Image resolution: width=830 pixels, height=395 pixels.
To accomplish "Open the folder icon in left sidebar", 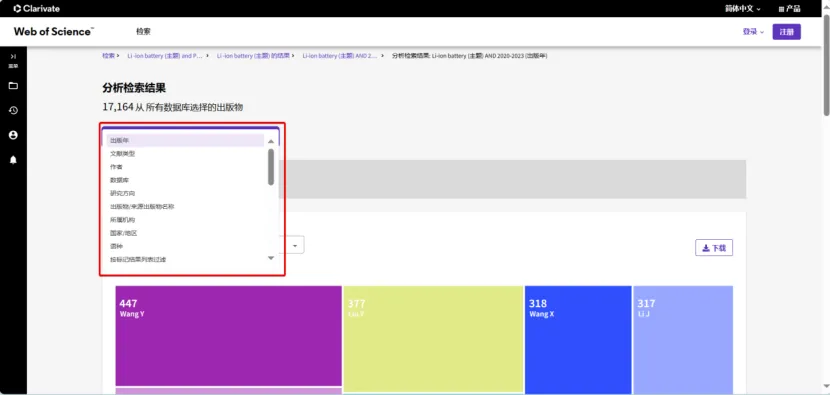I will [x=13, y=86].
